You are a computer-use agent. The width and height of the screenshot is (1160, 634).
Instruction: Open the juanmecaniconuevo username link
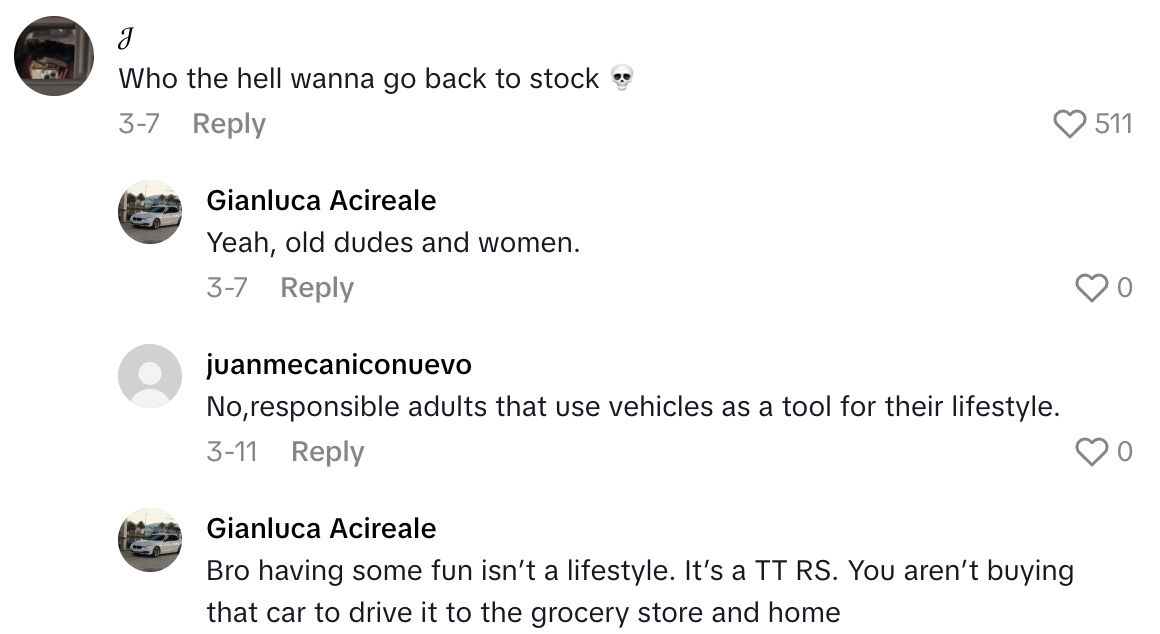(339, 365)
